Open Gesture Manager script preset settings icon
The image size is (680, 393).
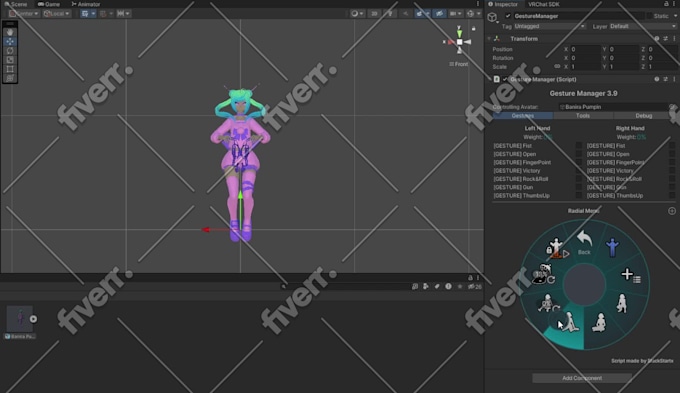click(x=665, y=79)
